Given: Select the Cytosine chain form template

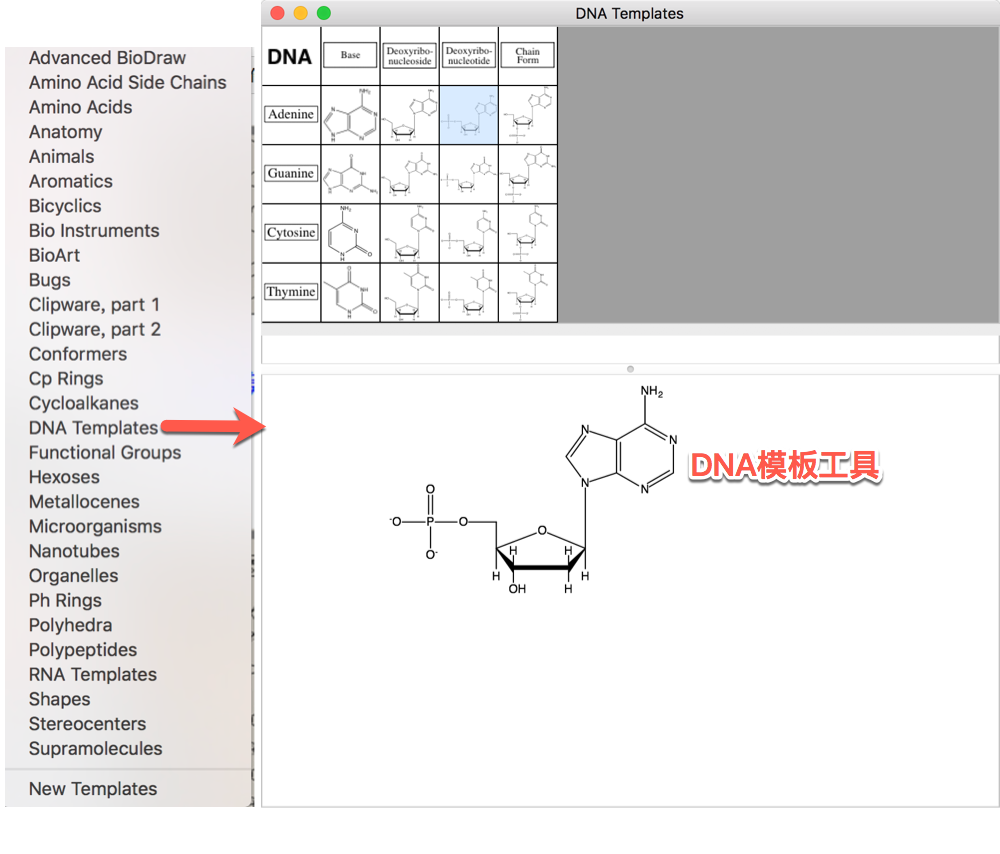Looking at the screenshot, I should coord(528,233).
